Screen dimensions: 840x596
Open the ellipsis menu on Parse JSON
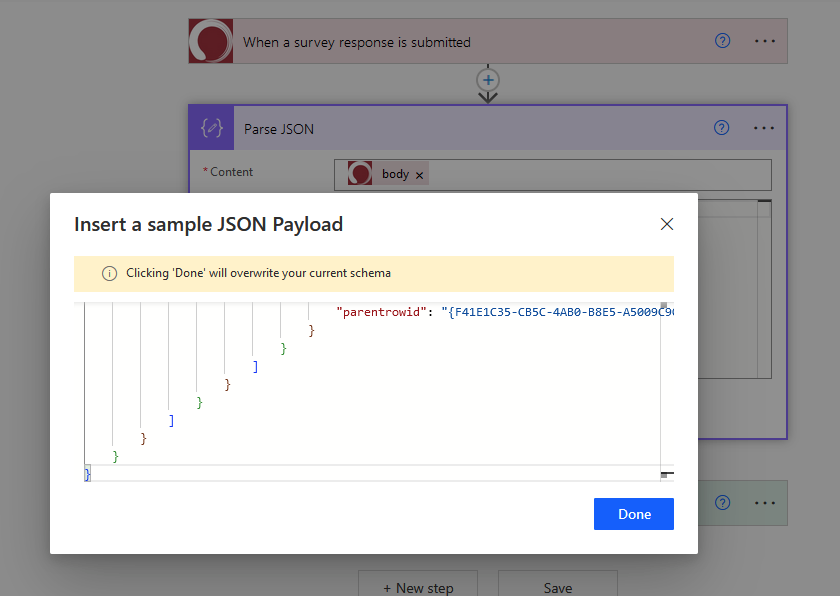pos(764,128)
